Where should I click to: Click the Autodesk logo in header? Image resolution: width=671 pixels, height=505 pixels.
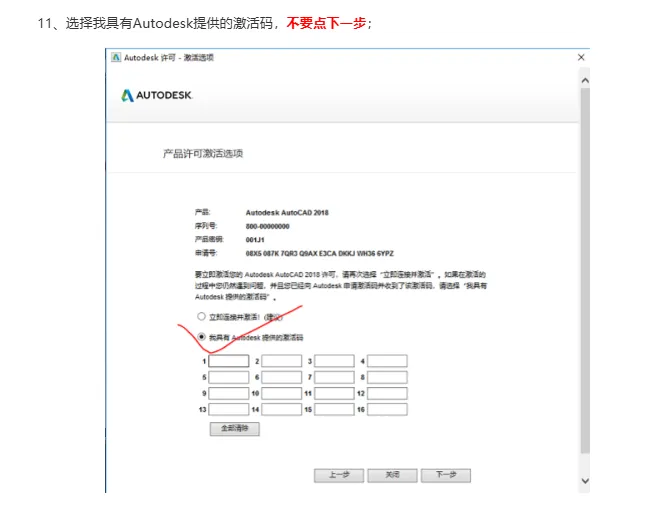tap(157, 95)
